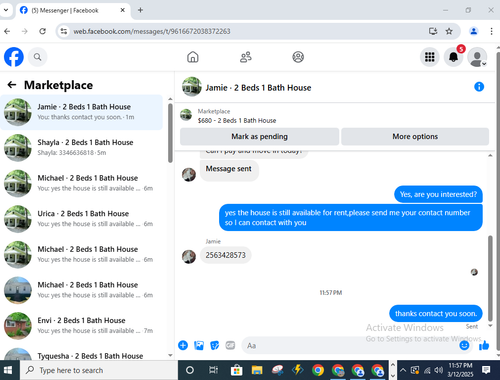Click the Windows taskbar search box

click(x=99, y=370)
